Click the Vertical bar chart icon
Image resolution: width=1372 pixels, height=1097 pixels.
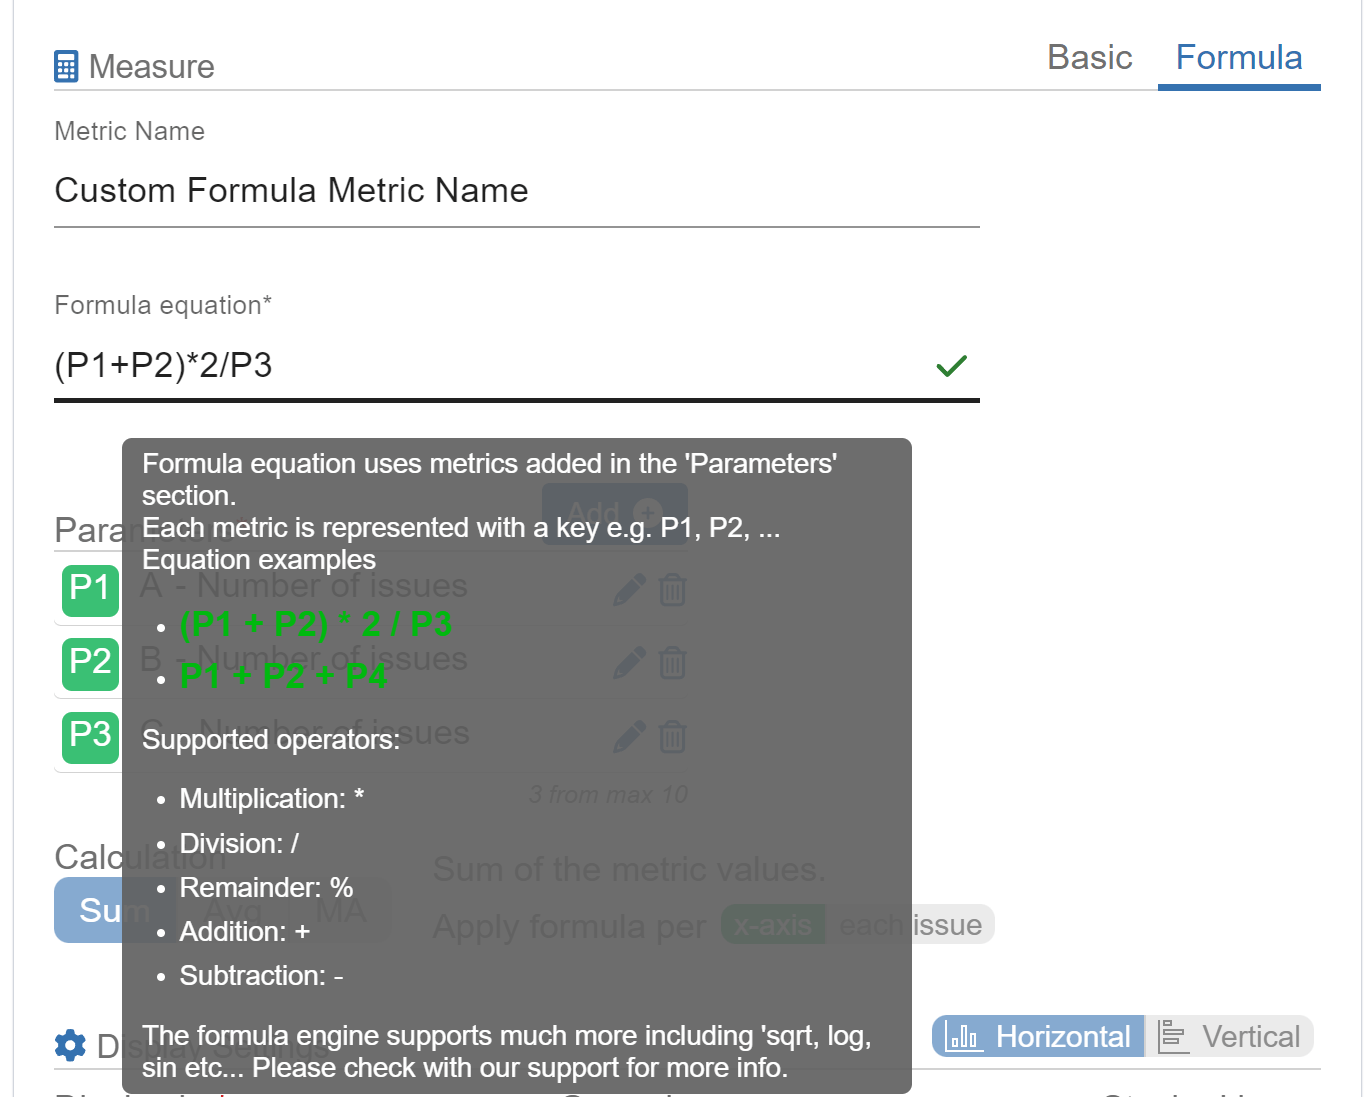[1171, 1036]
